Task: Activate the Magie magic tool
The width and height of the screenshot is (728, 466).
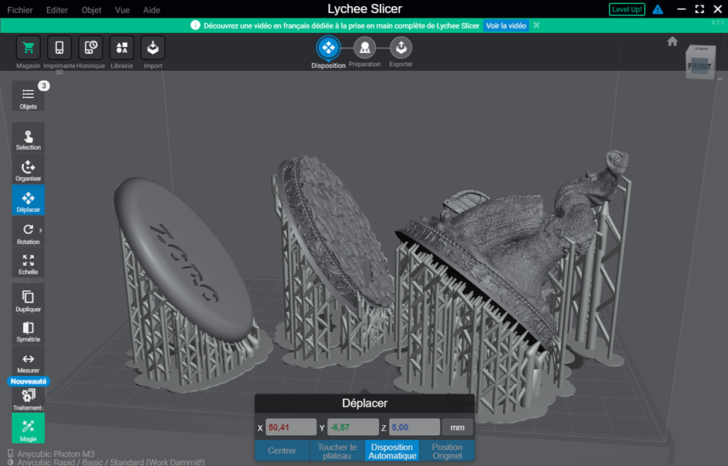Action: tap(28, 429)
